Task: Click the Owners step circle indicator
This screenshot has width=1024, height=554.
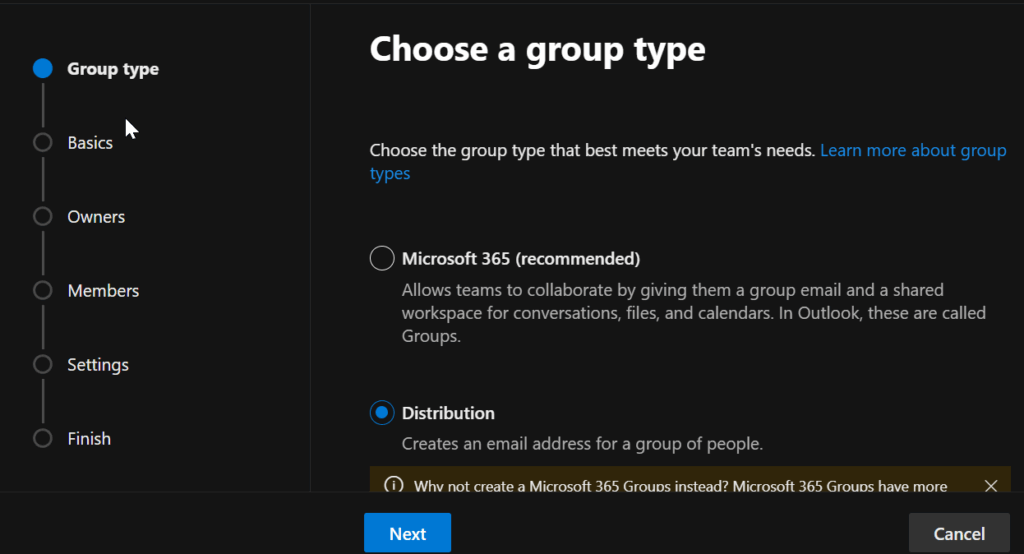Action: 42,217
